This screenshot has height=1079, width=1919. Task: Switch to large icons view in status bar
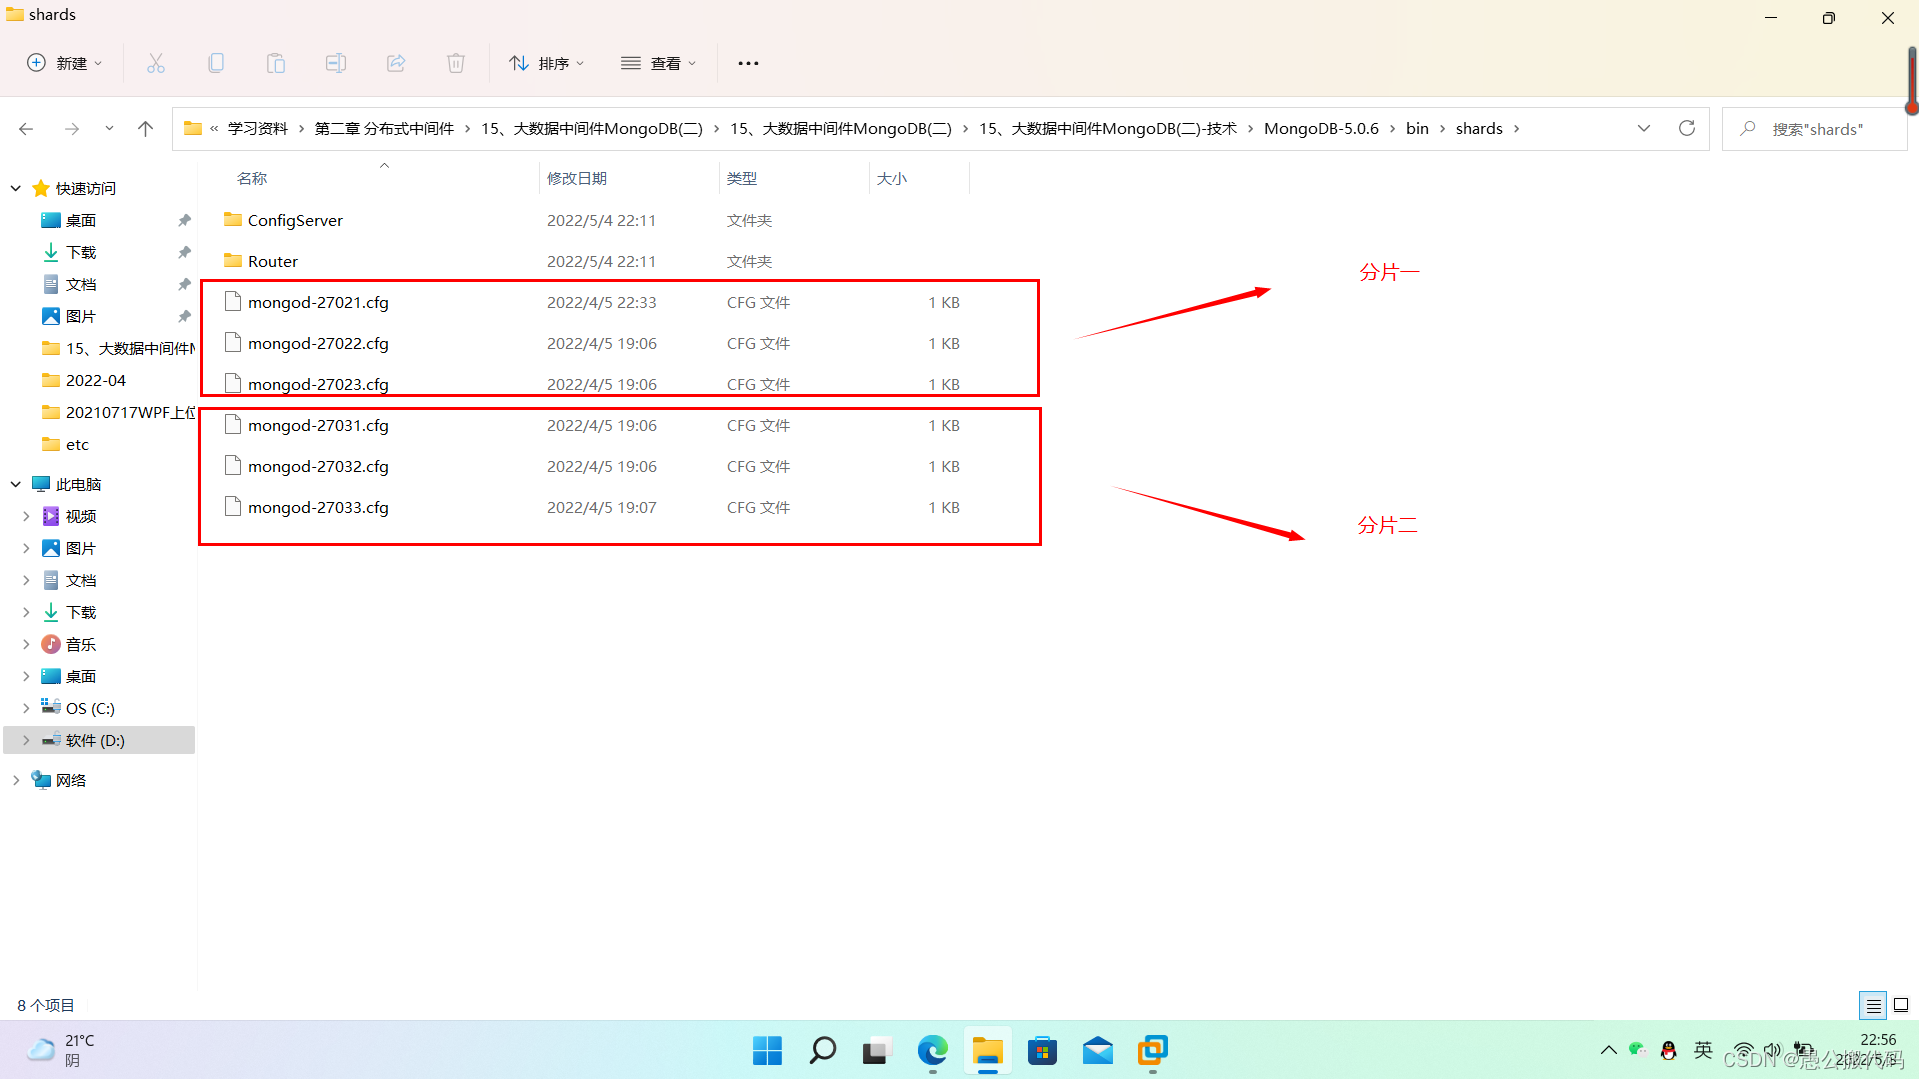(1901, 1005)
